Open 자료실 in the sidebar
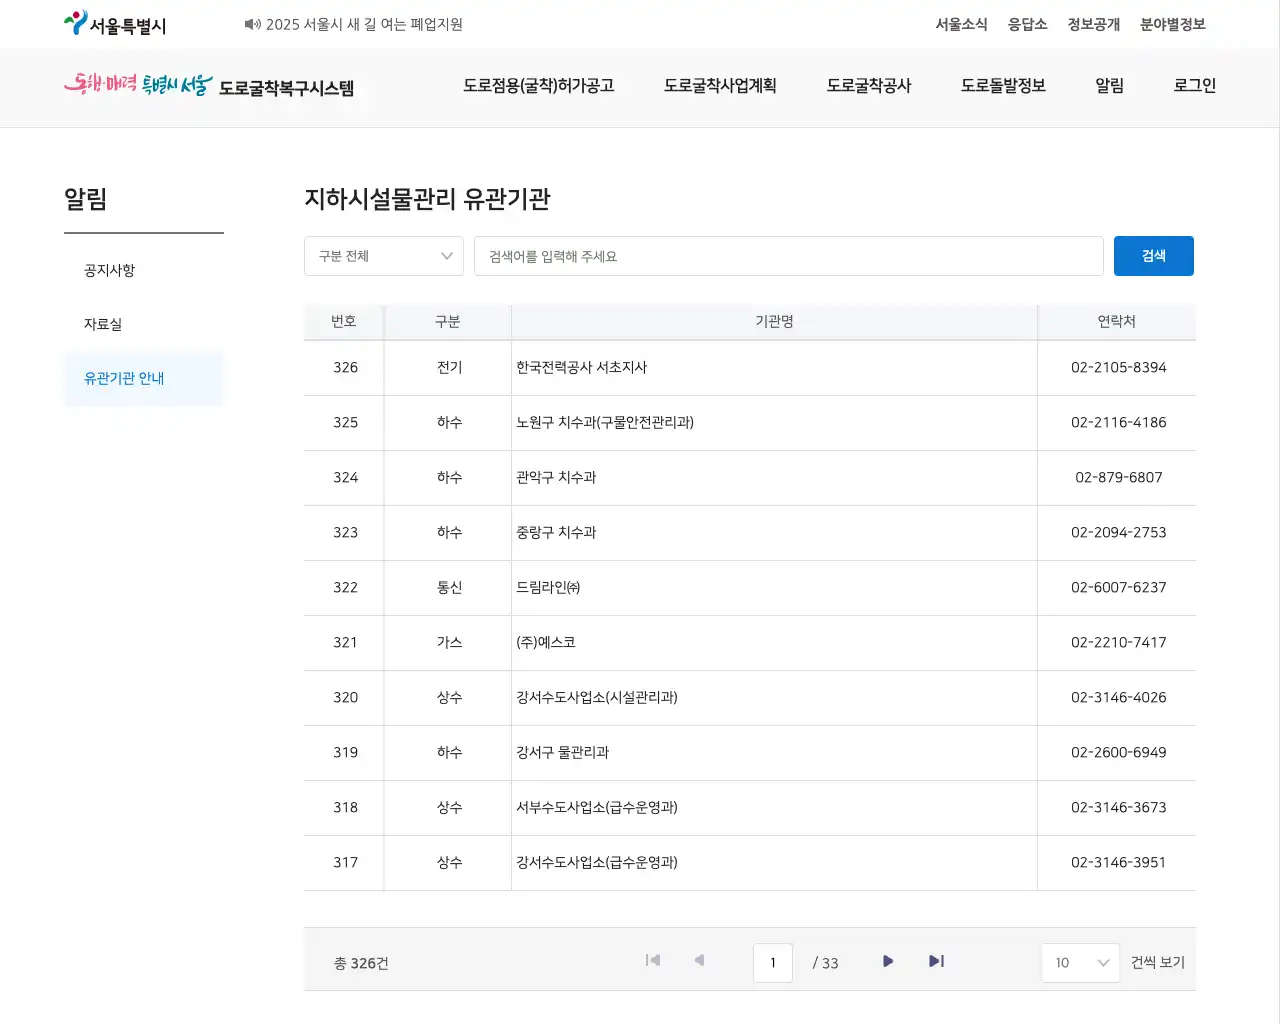Viewport: 1280px width, 1024px height. (103, 325)
